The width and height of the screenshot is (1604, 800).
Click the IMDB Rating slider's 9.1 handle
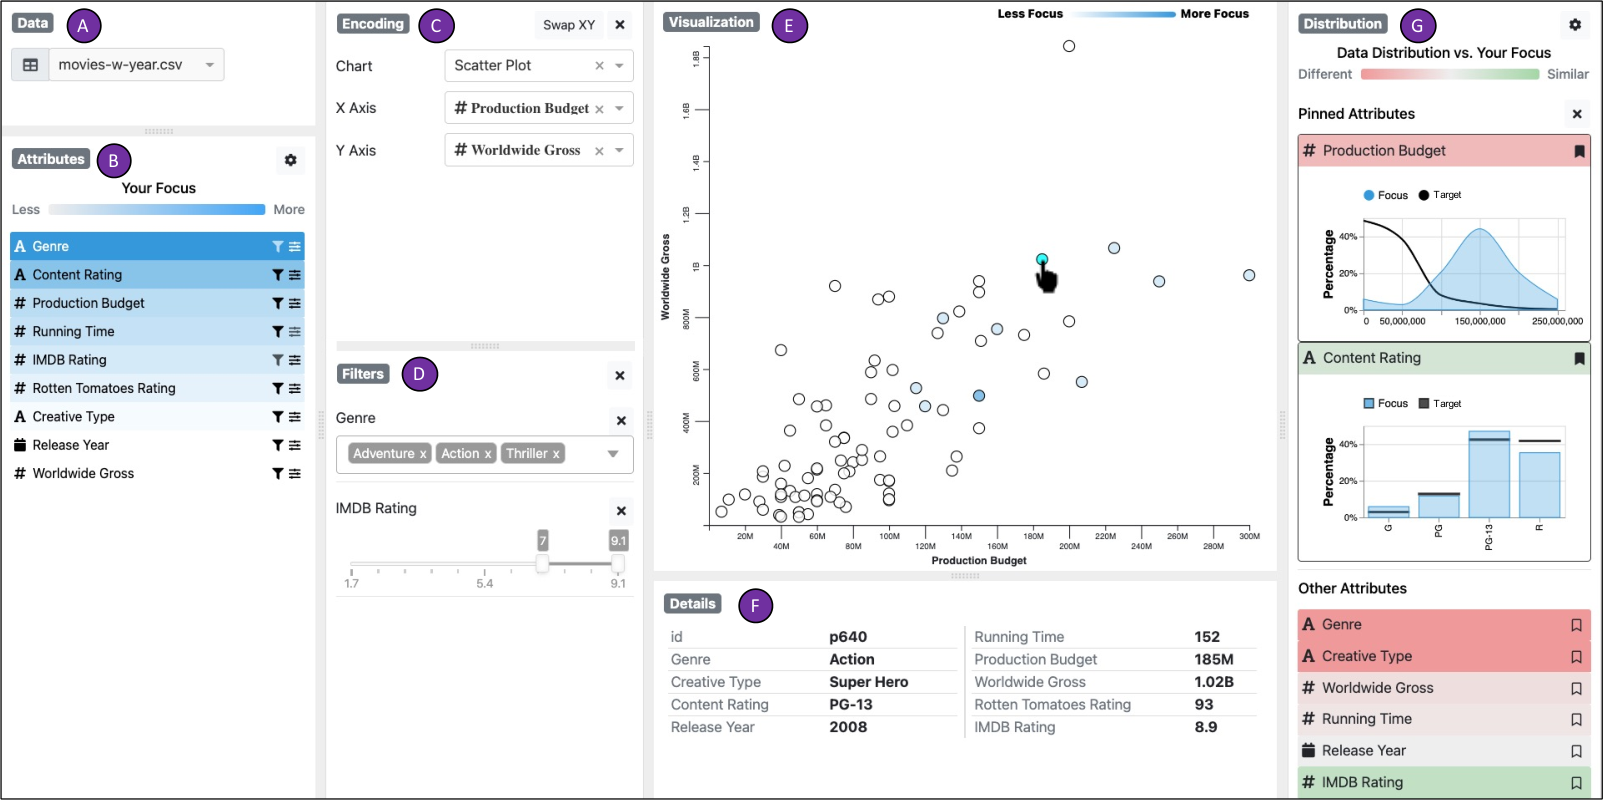coord(618,564)
